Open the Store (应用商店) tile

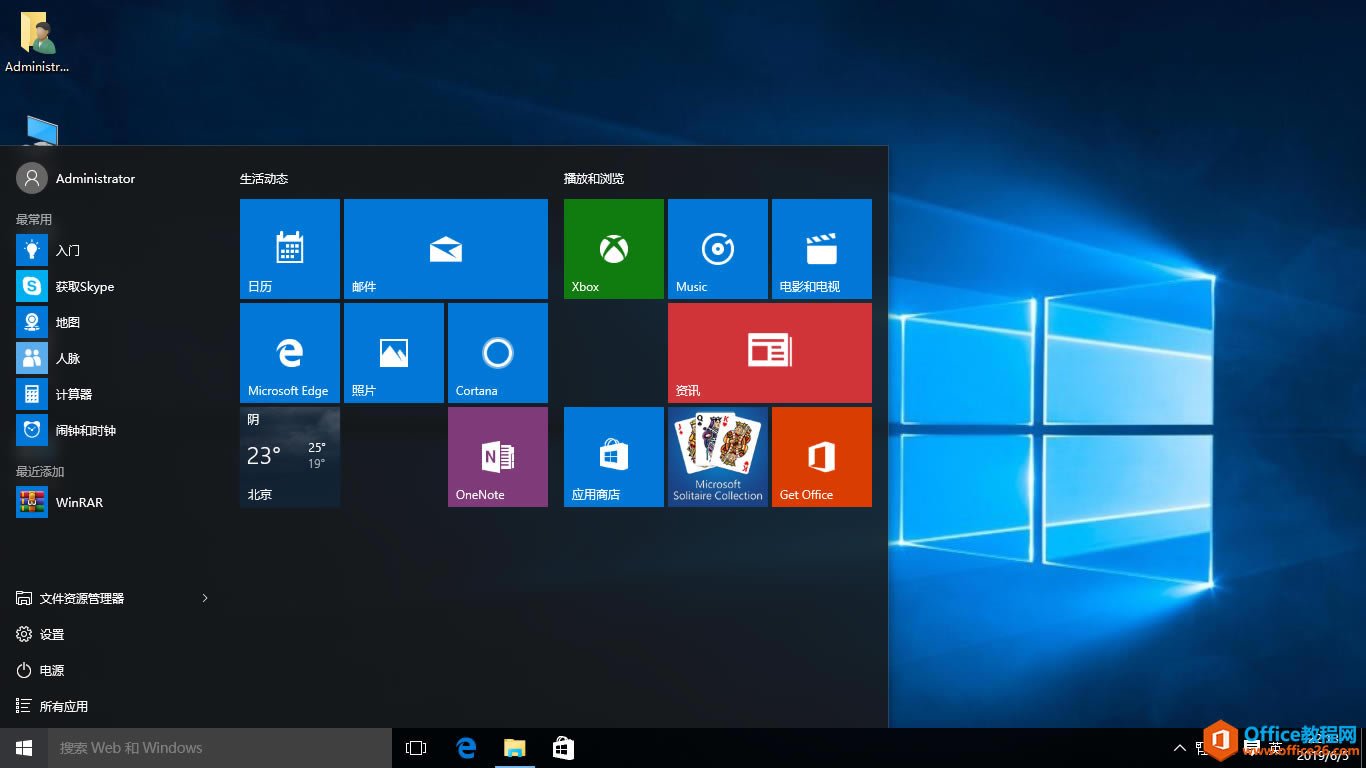614,457
